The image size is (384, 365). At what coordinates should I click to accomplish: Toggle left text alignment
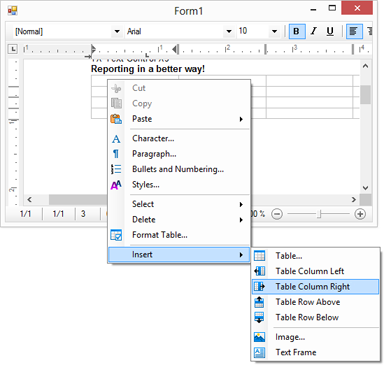click(354, 31)
